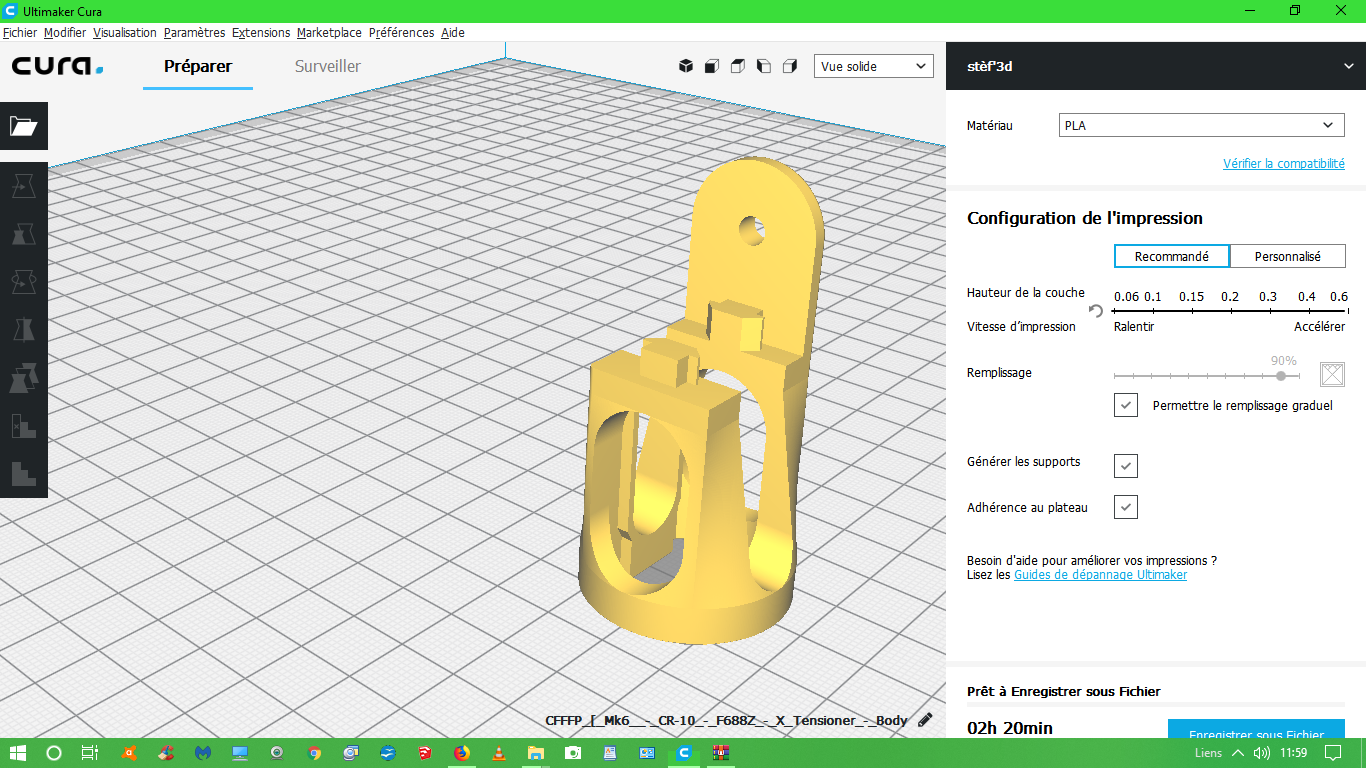The image size is (1366, 768).
Task: Click the 0.6 layer height value
Action: (1338, 297)
